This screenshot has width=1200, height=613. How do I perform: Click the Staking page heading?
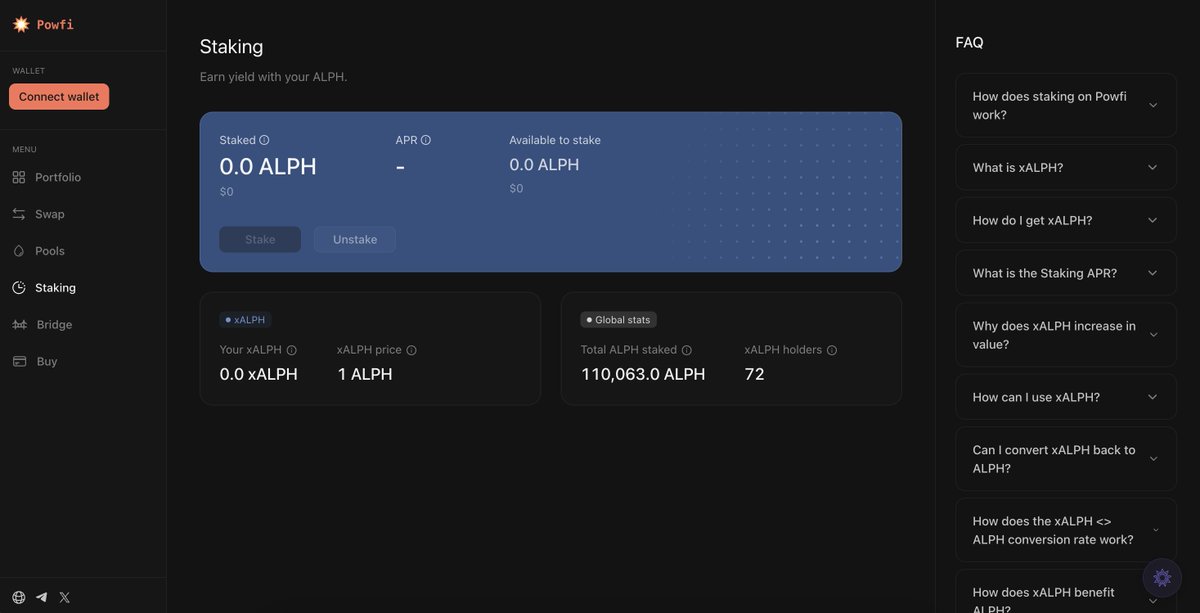pyautogui.click(x=232, y=46)
